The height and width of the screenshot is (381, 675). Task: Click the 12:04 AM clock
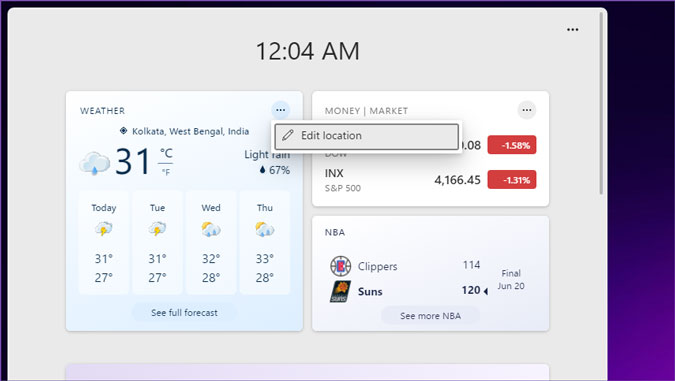pyautogui.click(x=307, y=51)
